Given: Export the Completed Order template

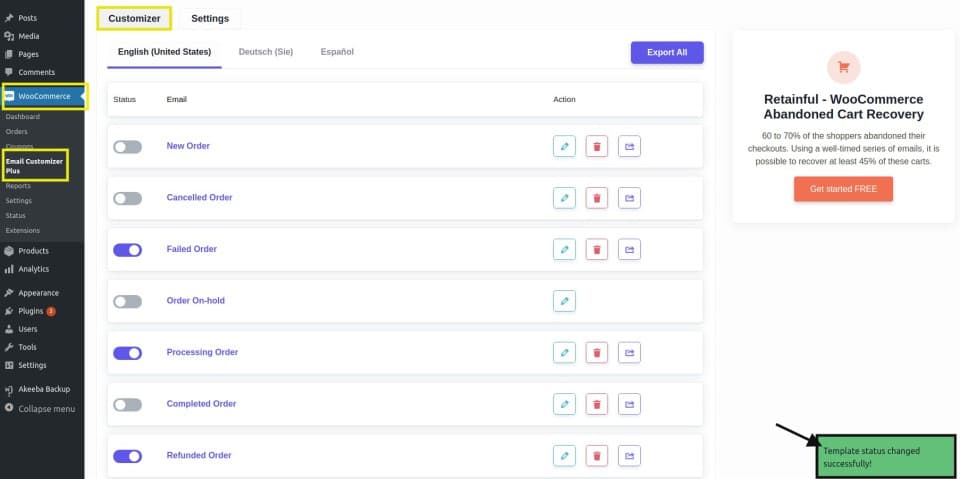Looking at the screenshot, I should (629, 404).
